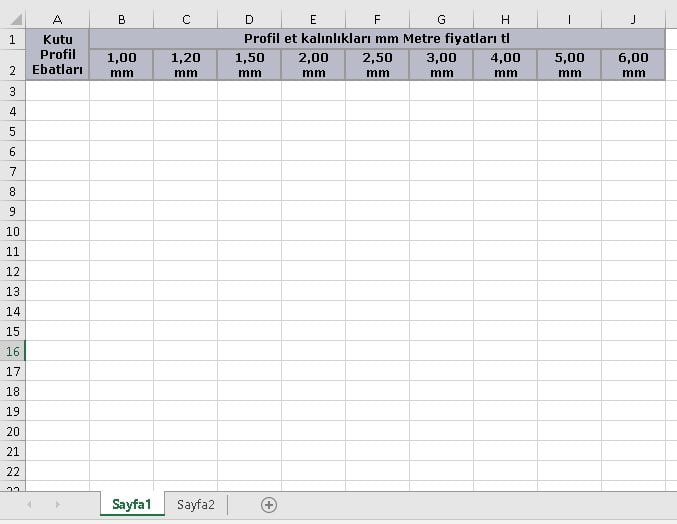Click the Kutu Profil Ebatları header cell

tap(57, 54)
